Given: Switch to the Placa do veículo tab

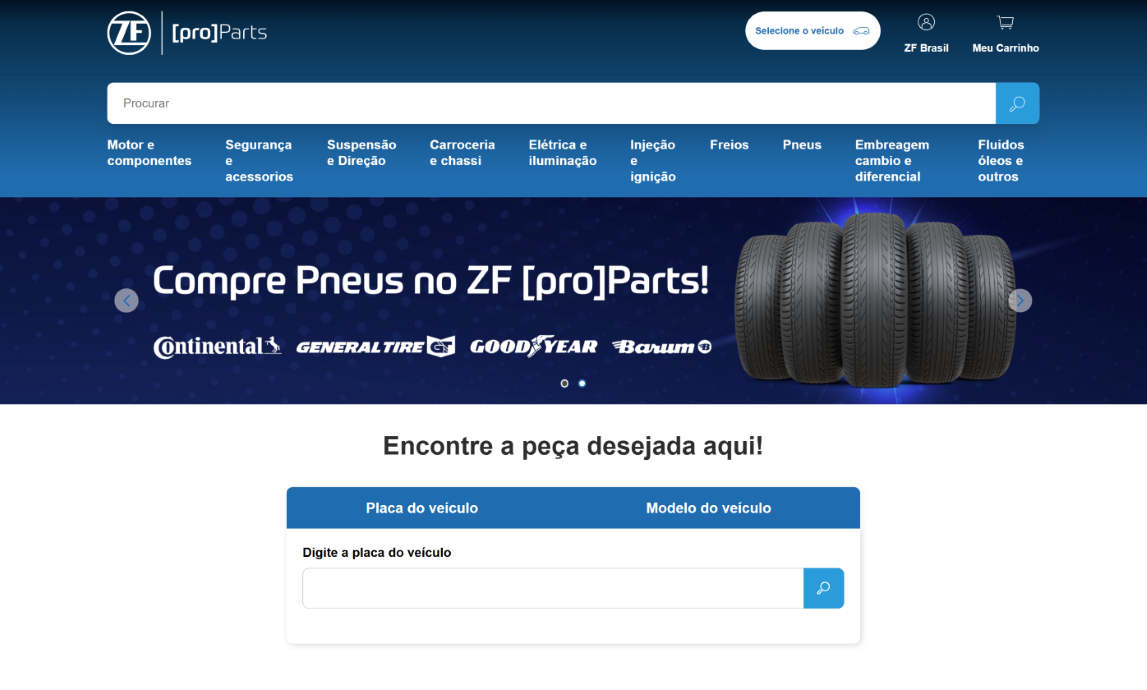Looking at the screenshot, I should point(421,508).
